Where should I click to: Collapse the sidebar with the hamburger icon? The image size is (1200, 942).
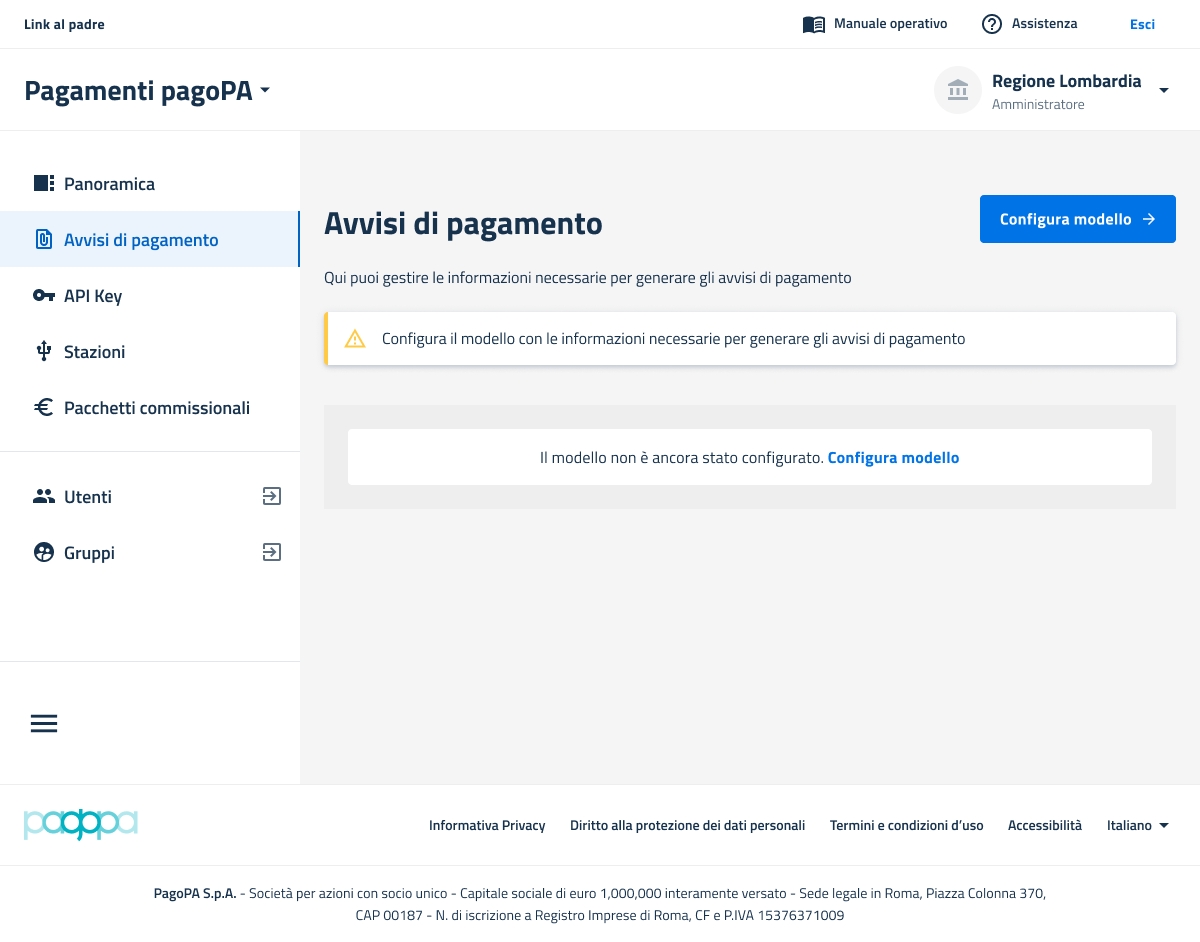click(44, 724)
